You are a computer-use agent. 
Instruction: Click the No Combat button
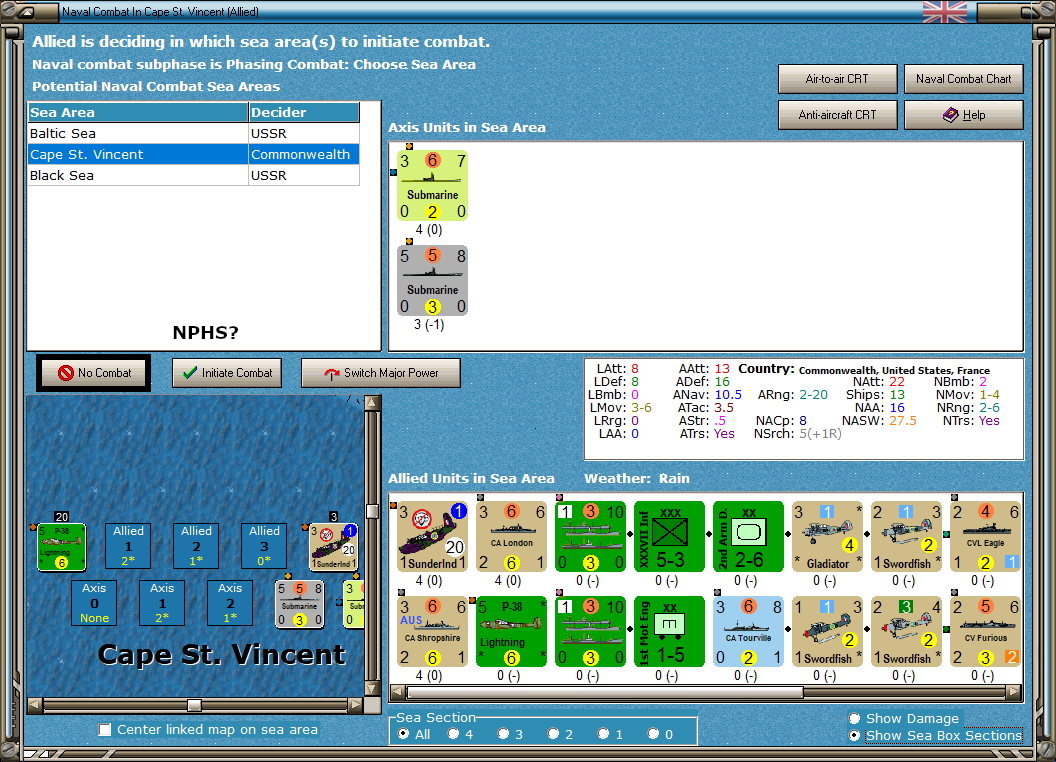94,373
